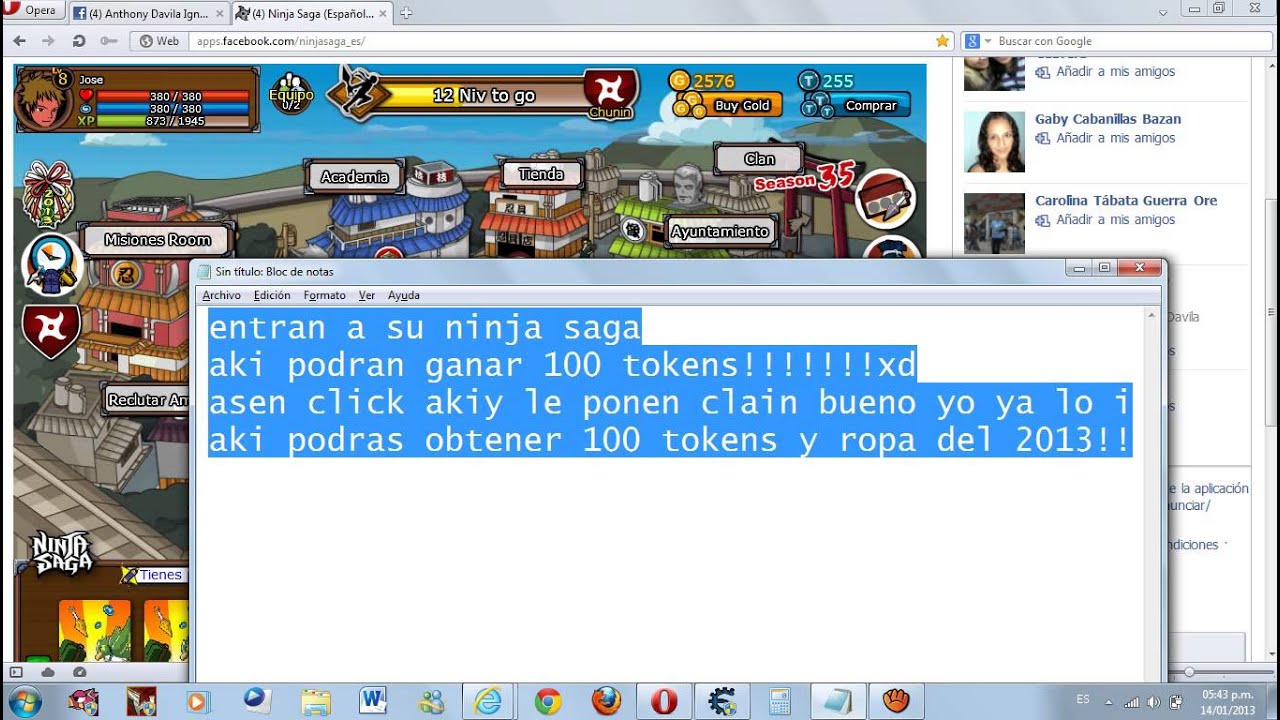1280x720 pixels.
Task: Open Carolina Tábata Guerra Ore's profile link
Action: pyautogui.click(x=1126, y=200)
